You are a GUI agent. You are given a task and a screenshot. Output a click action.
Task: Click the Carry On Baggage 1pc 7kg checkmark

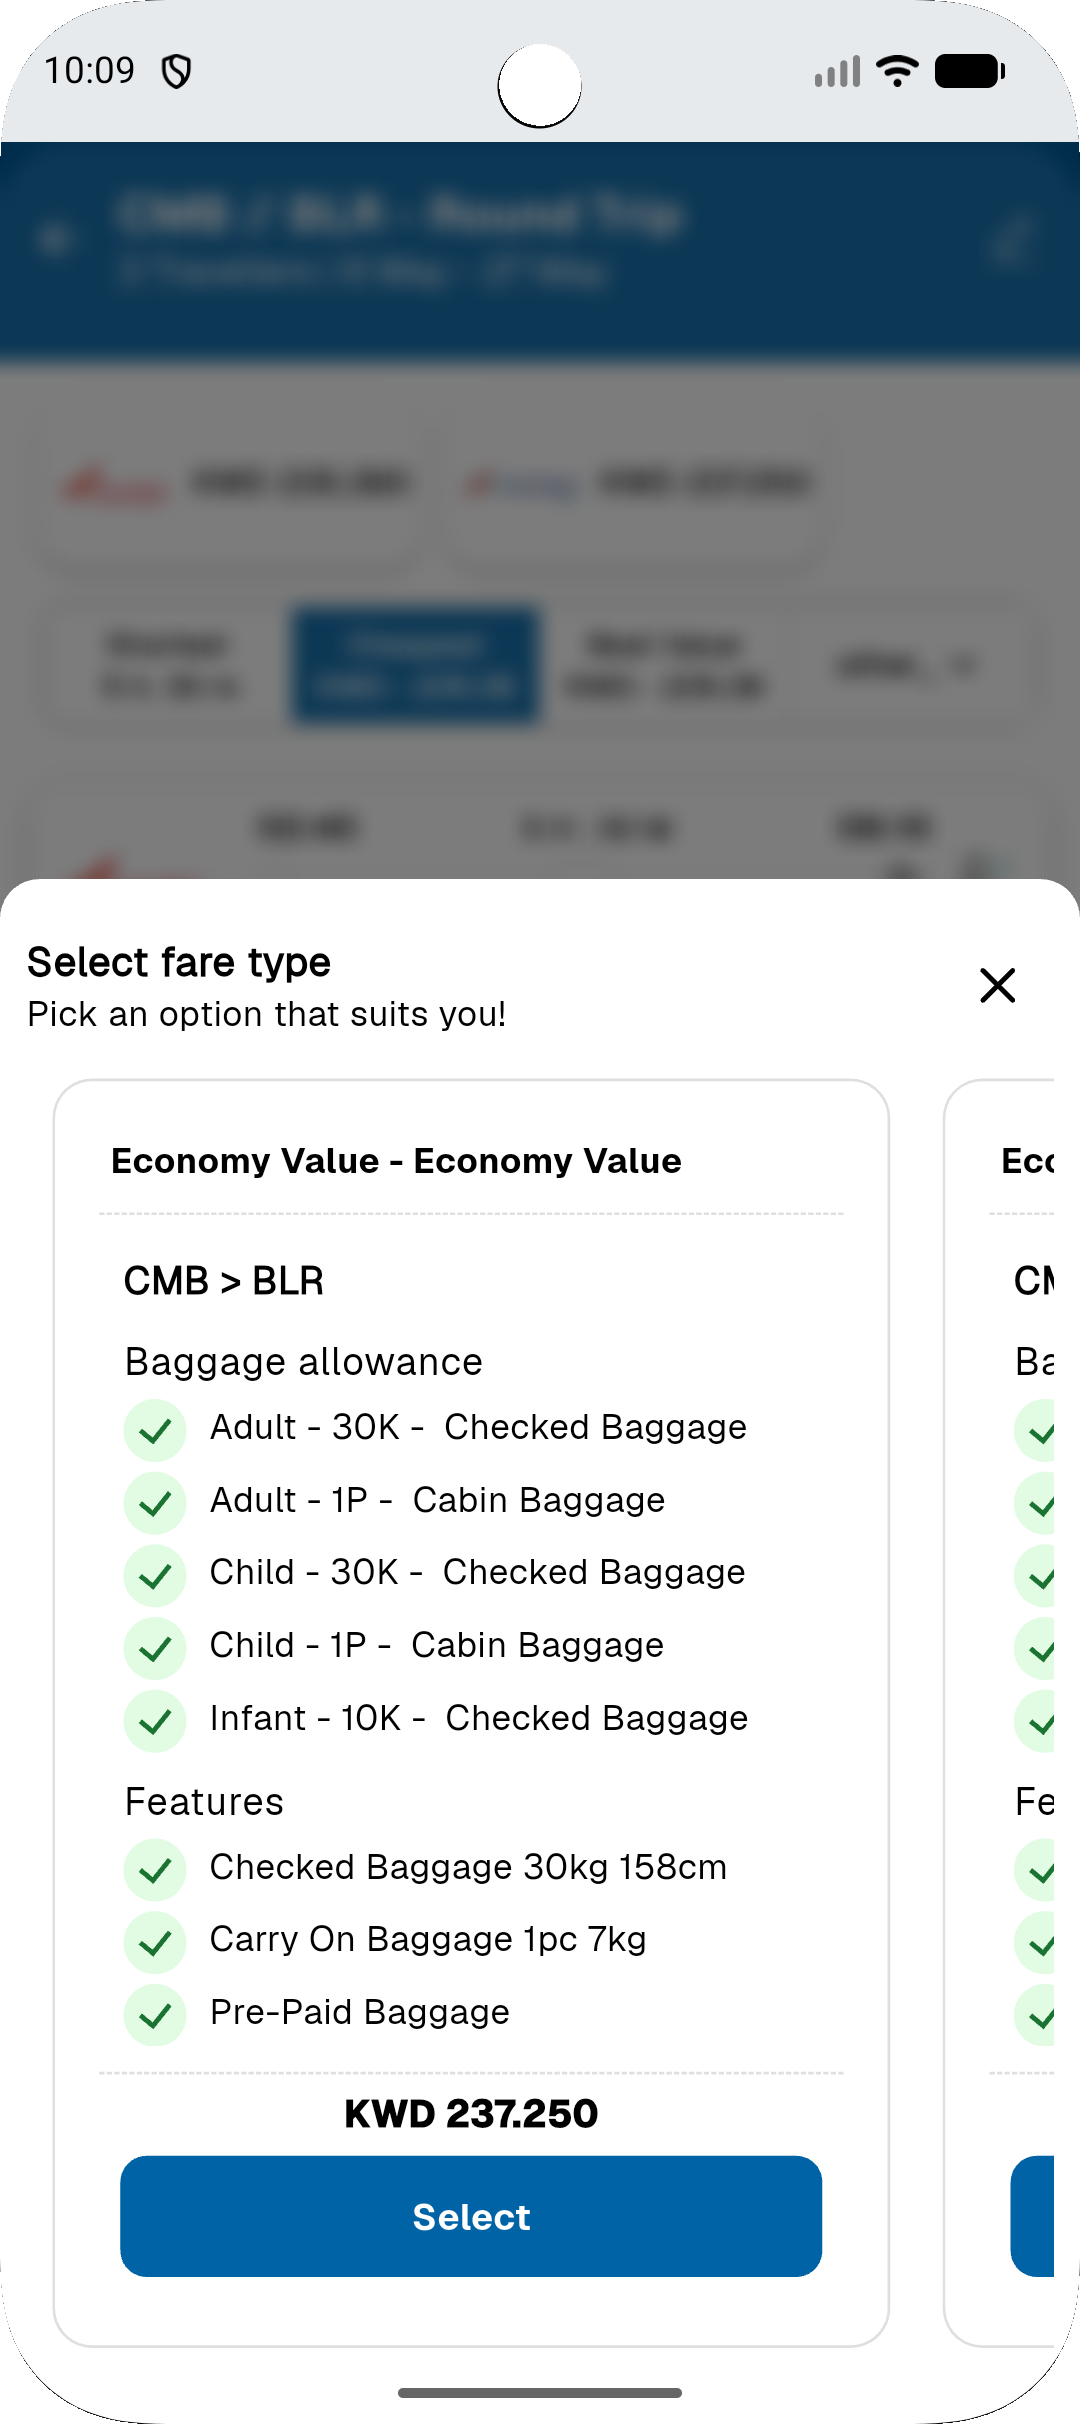point(155,1942)
